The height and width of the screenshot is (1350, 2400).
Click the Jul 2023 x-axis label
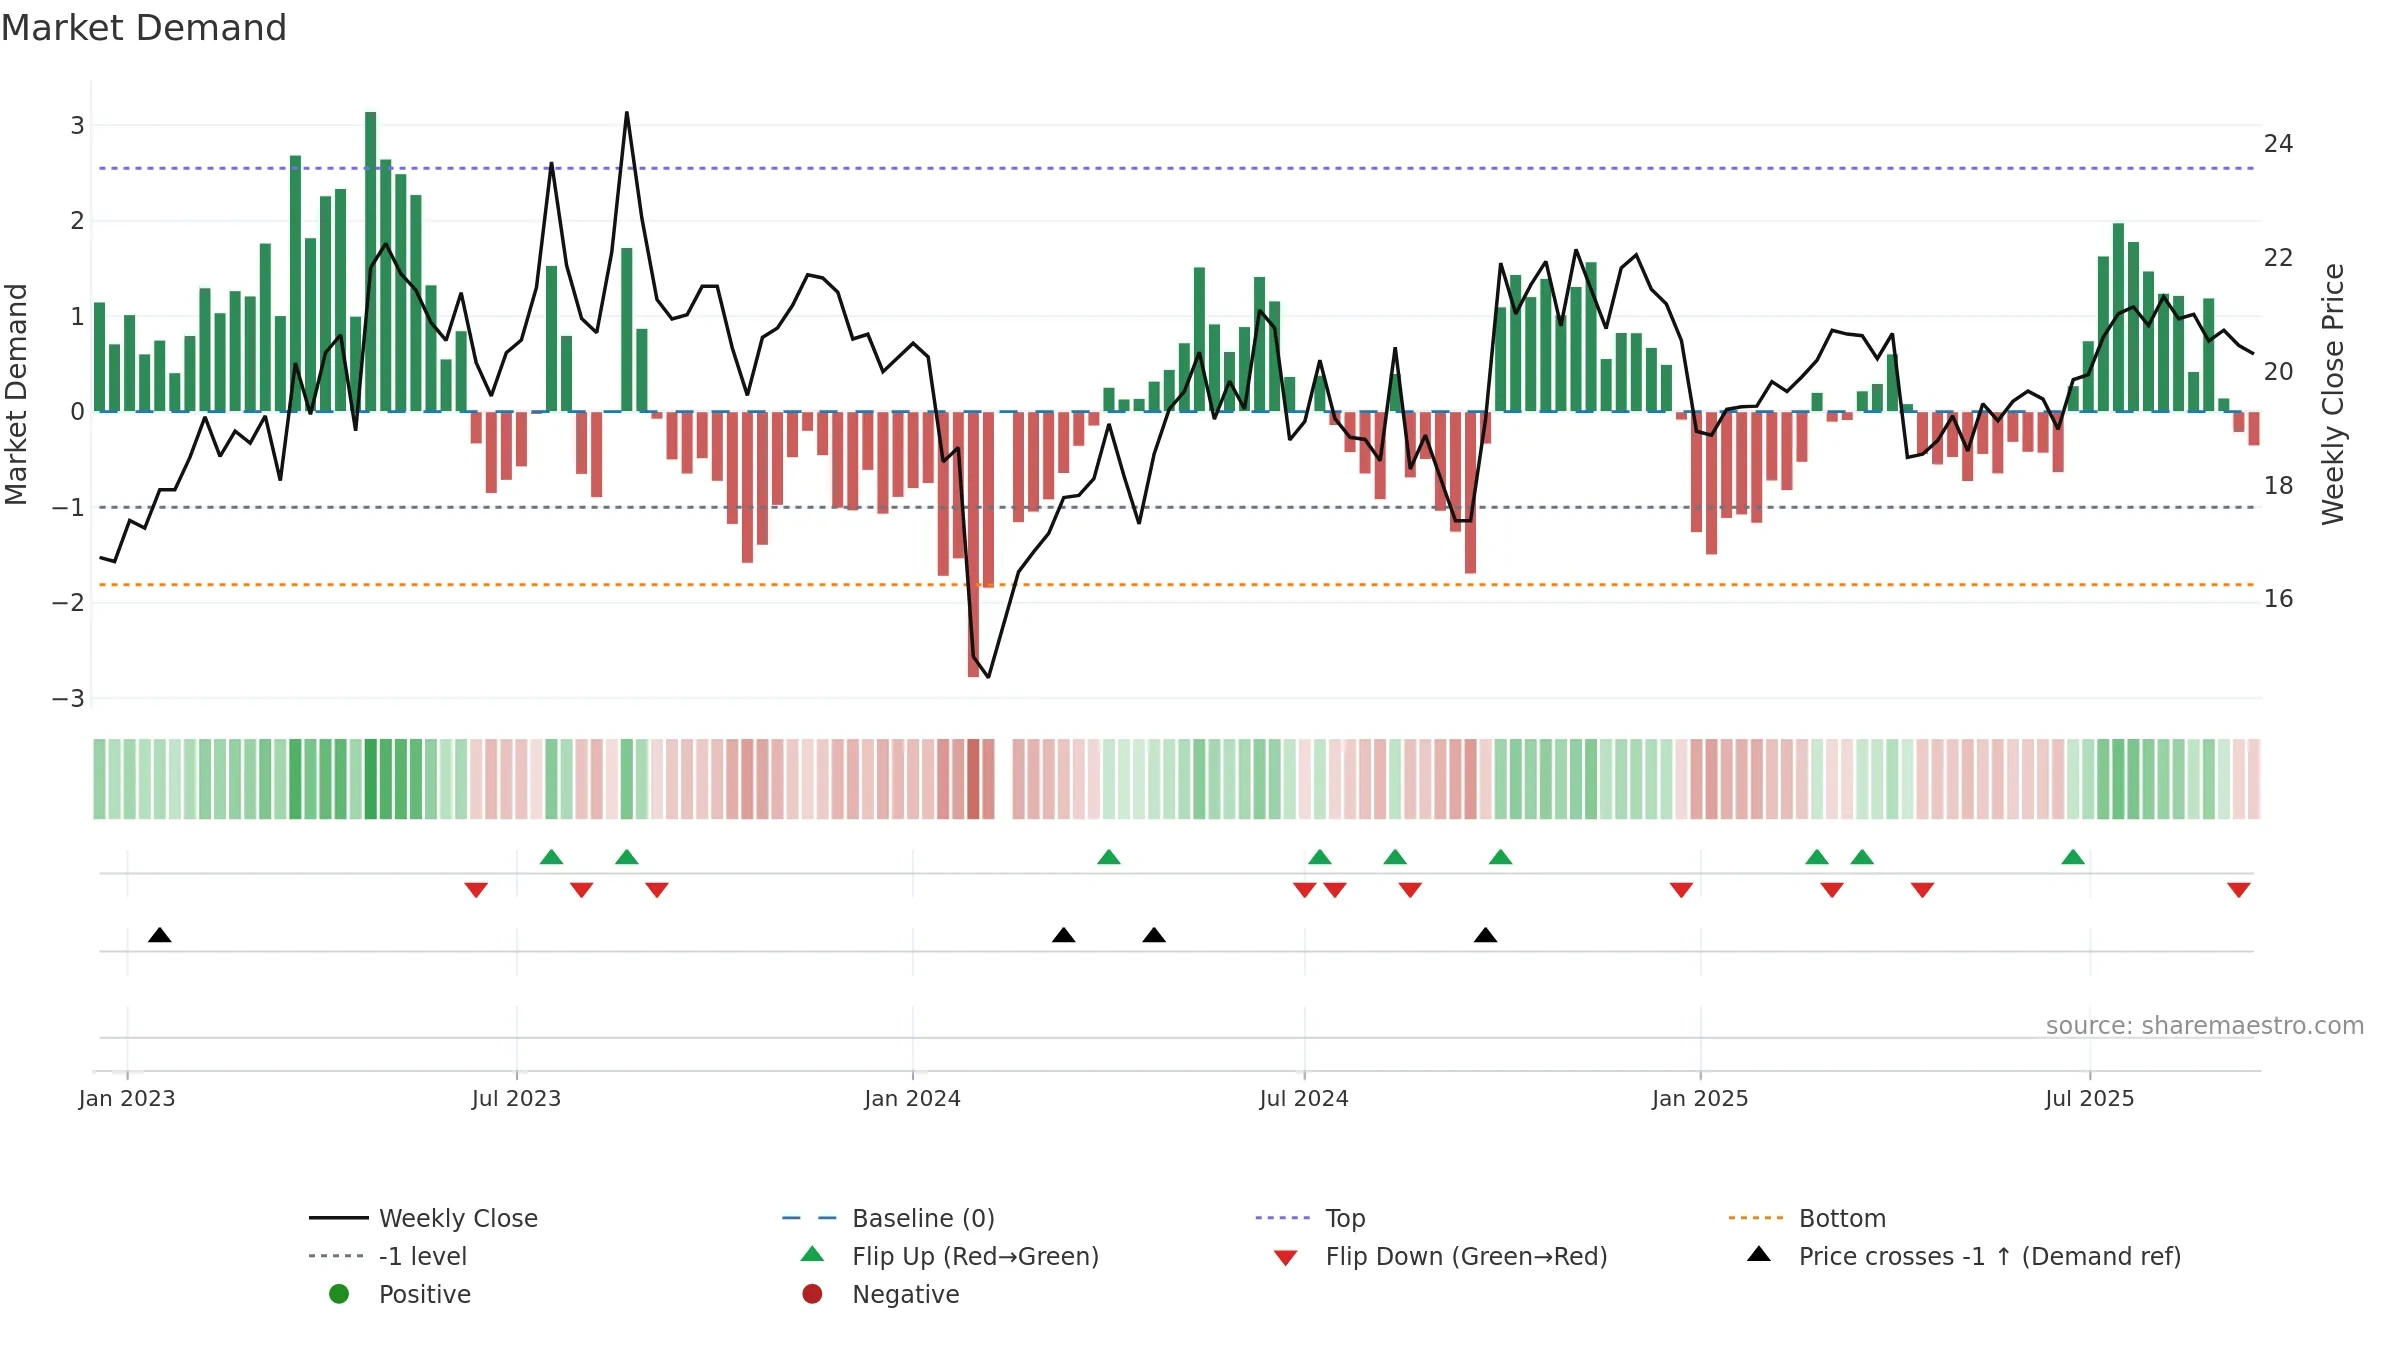(516, 1099)
